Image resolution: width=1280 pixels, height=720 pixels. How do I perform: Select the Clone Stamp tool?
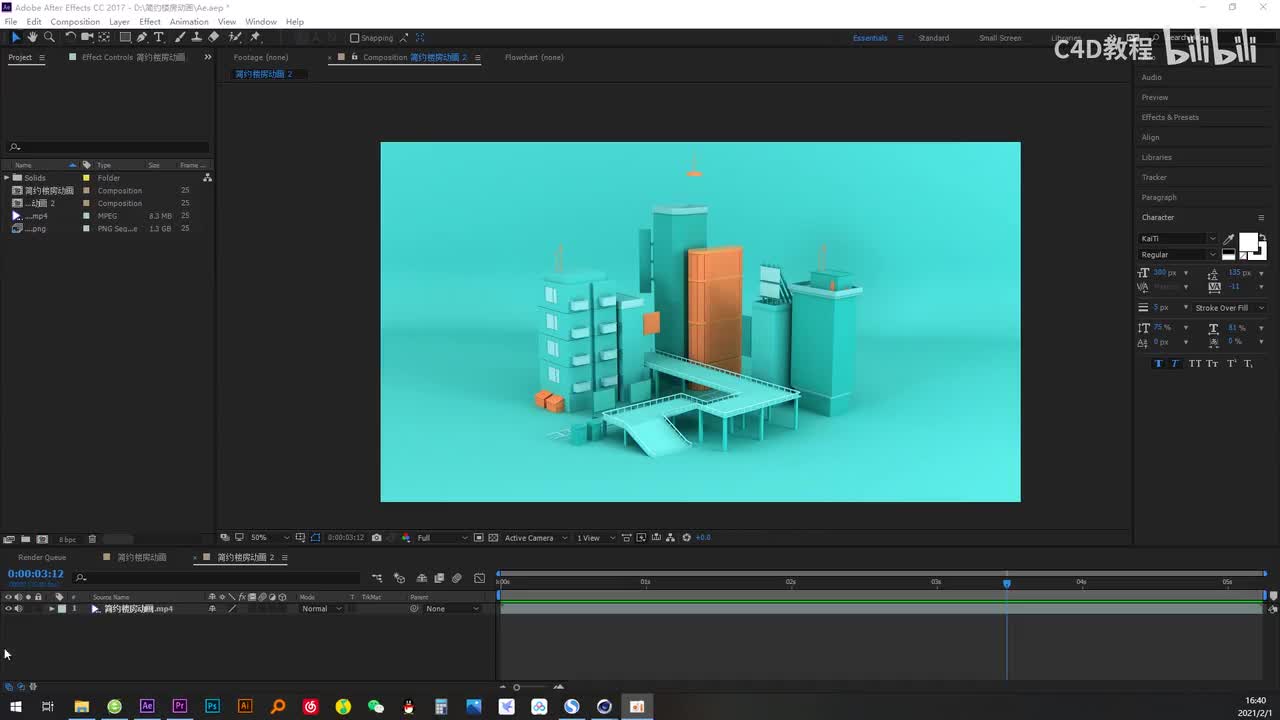(196, 37)
